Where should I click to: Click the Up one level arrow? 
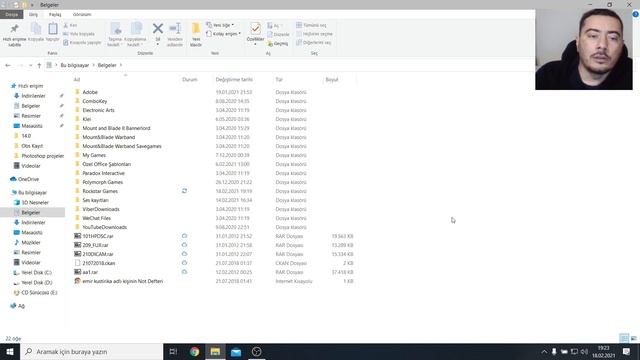click(x=39, y=65)
